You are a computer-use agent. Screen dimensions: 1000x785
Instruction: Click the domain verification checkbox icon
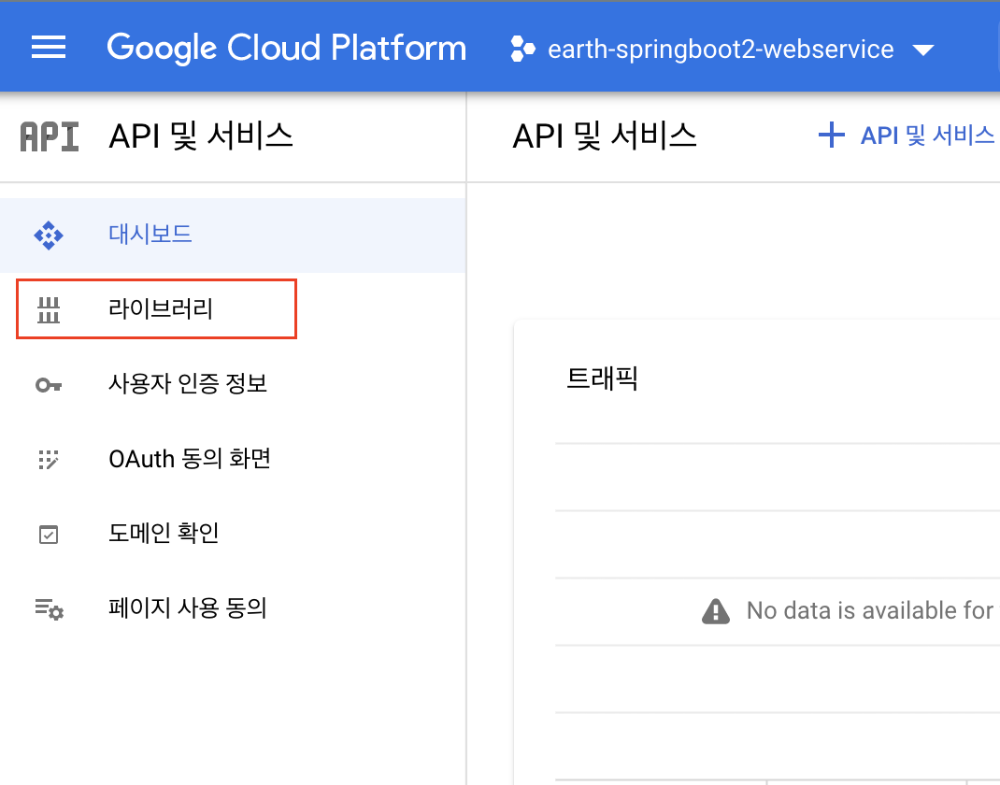pos(48,534)
